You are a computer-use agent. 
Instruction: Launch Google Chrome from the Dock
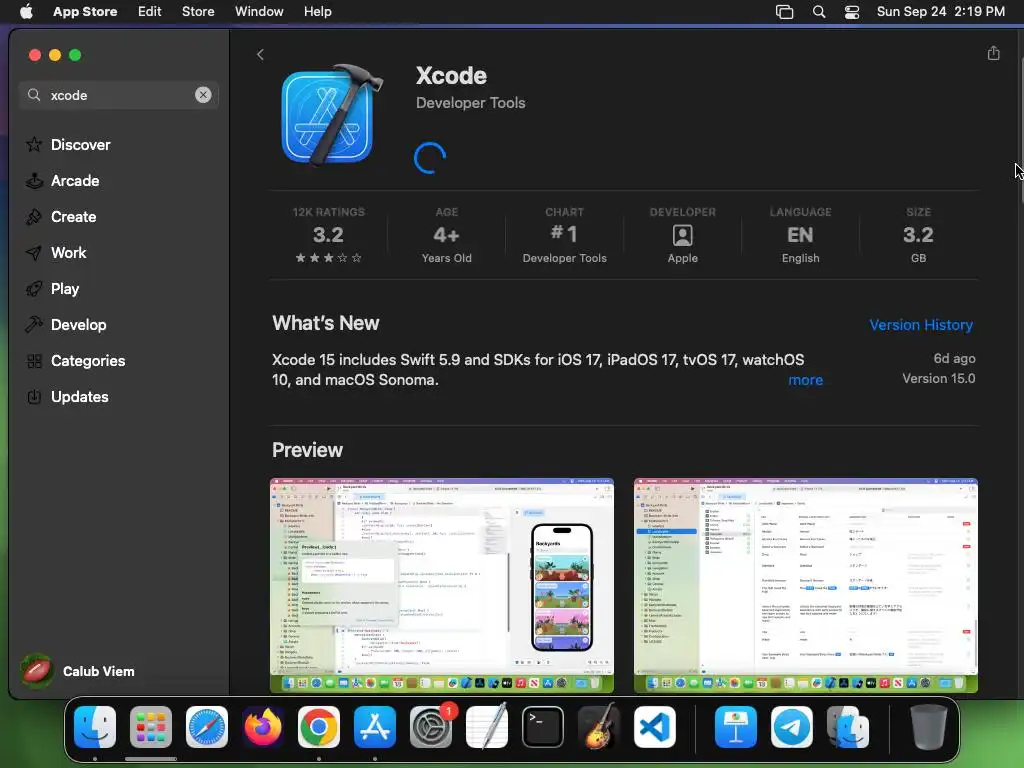click(x=319, y=726)
